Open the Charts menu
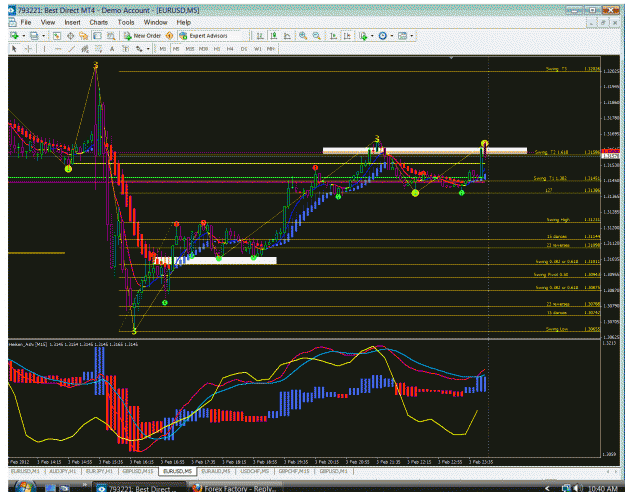This screenshot has height=492, width=625. 98,23
